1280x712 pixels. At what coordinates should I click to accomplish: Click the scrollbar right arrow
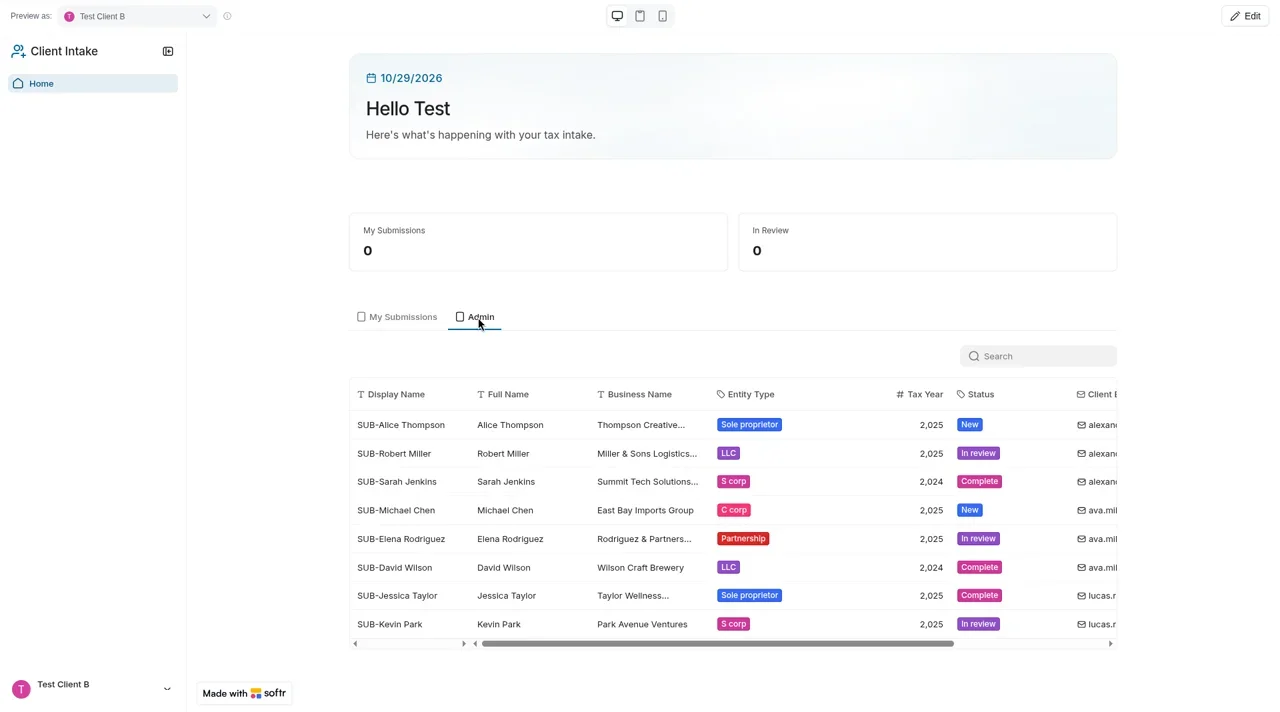coord(1110,644)
